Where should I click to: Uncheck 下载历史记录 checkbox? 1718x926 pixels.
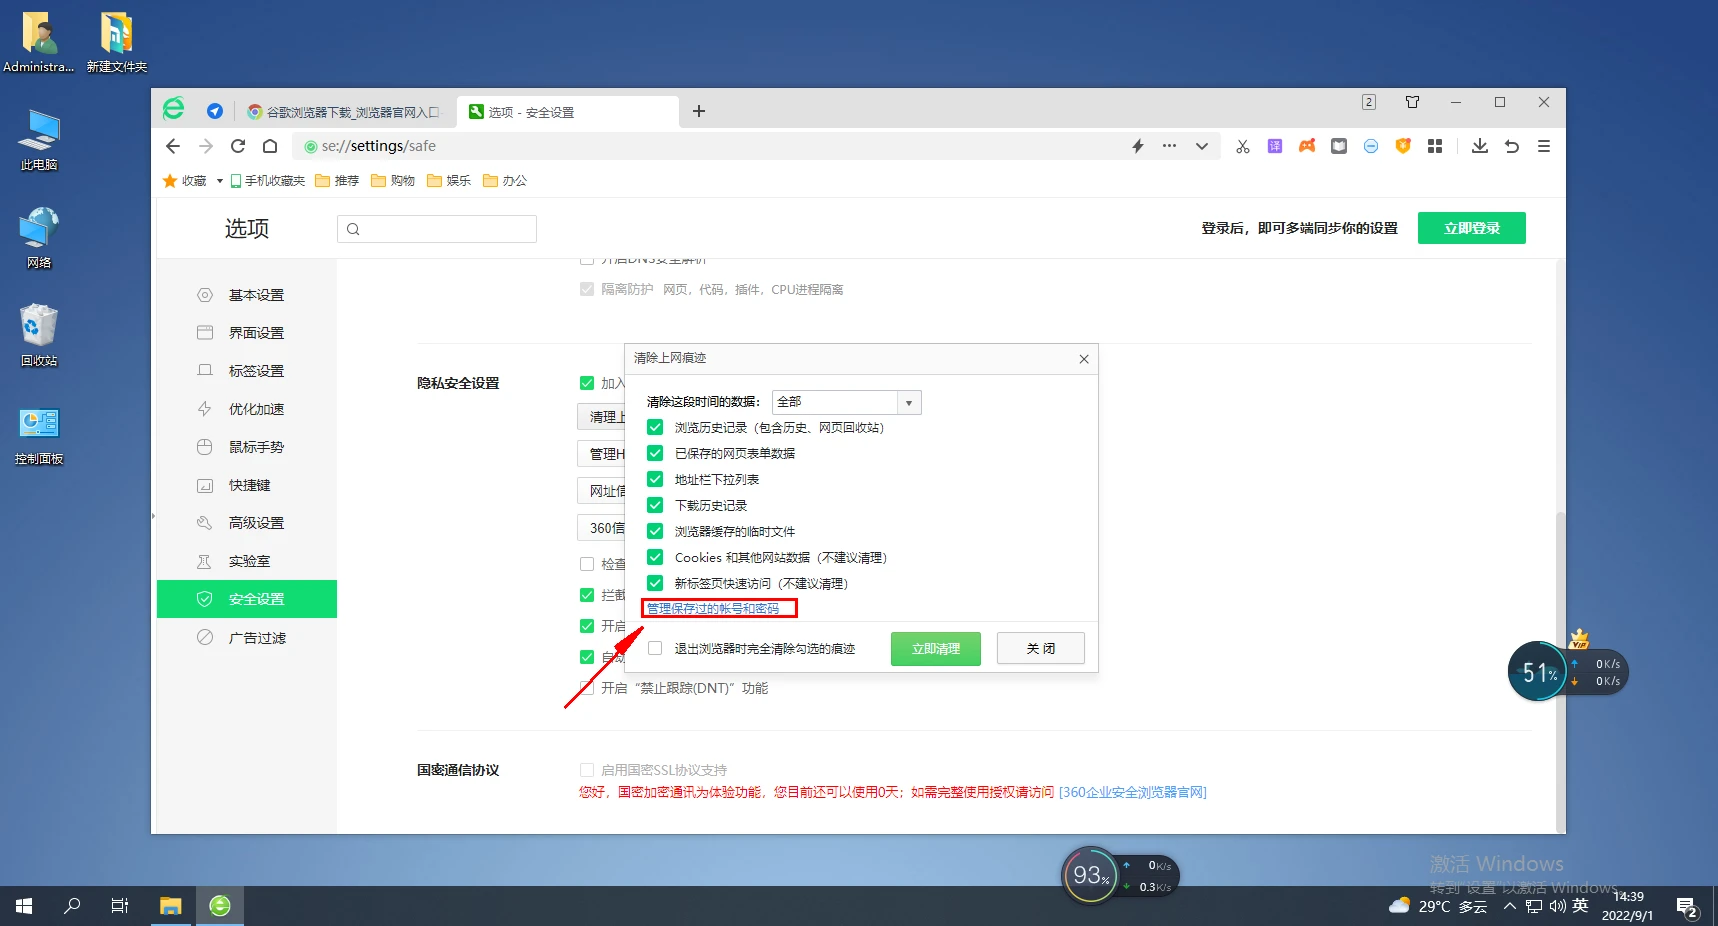pyautogui.click(x=655, y=505)
